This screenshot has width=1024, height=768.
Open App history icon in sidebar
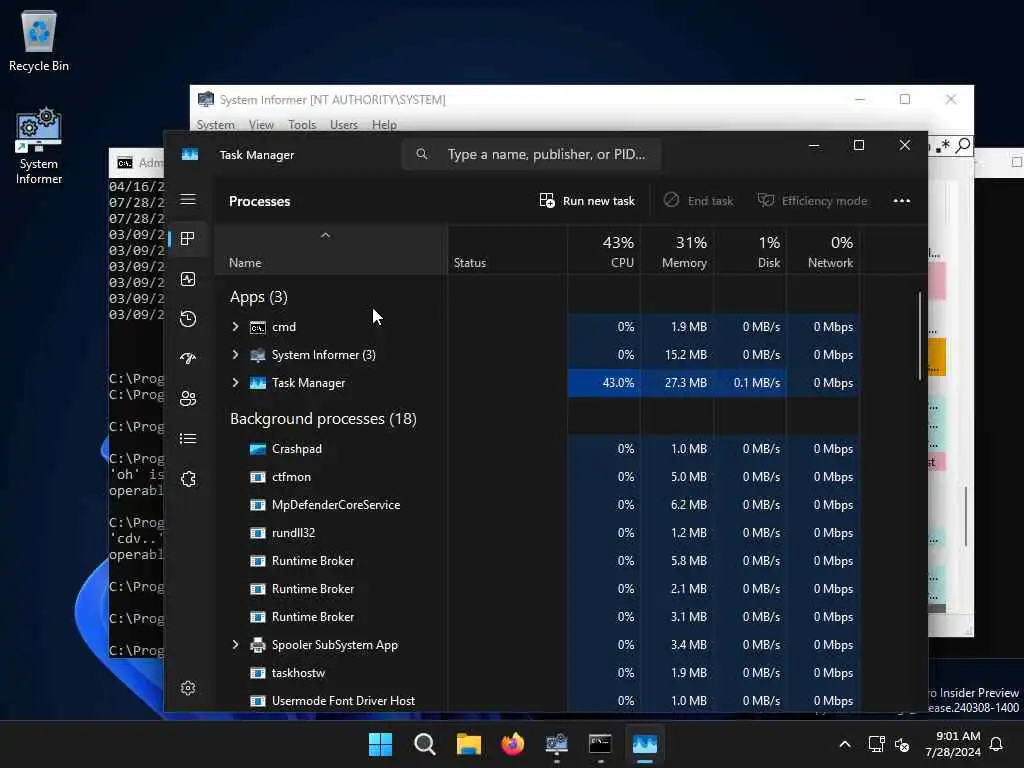coord(188,319)
